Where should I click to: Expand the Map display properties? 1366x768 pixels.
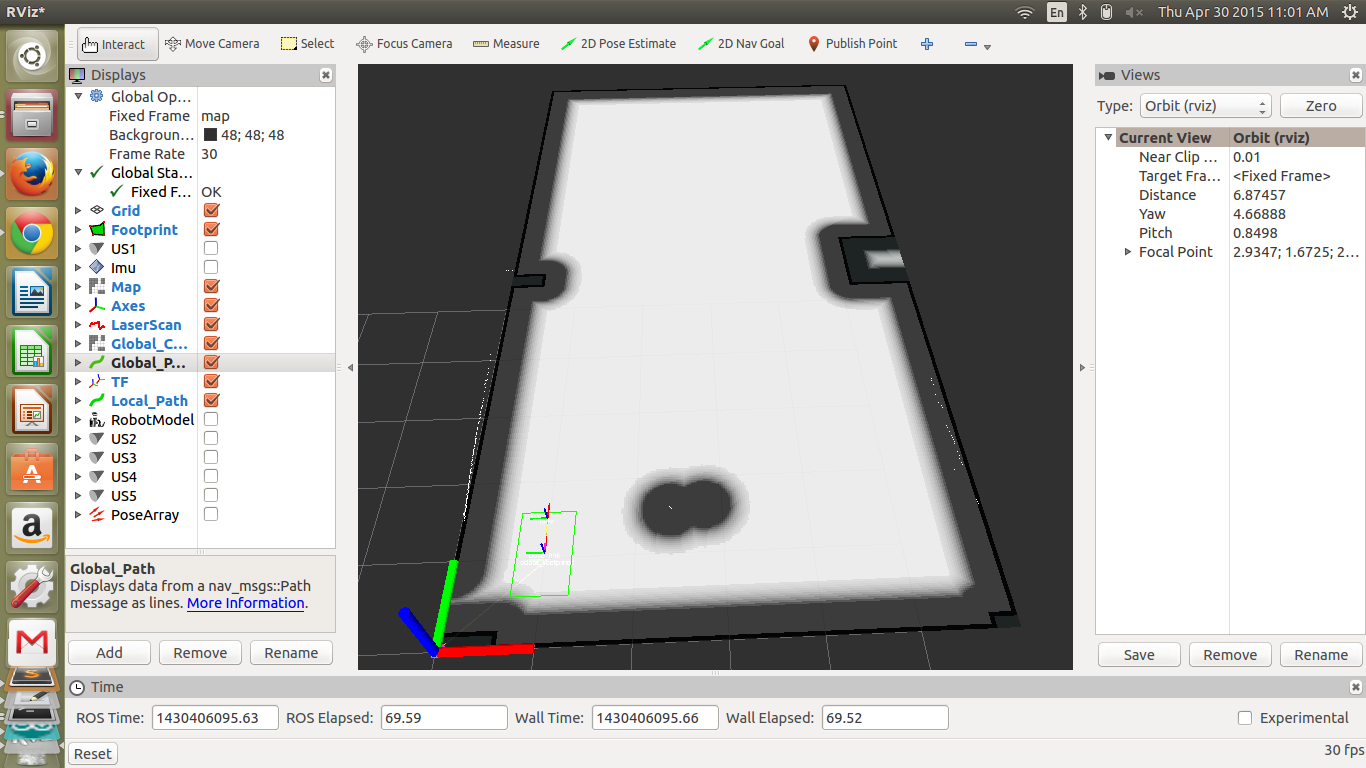tap(79, 286)
